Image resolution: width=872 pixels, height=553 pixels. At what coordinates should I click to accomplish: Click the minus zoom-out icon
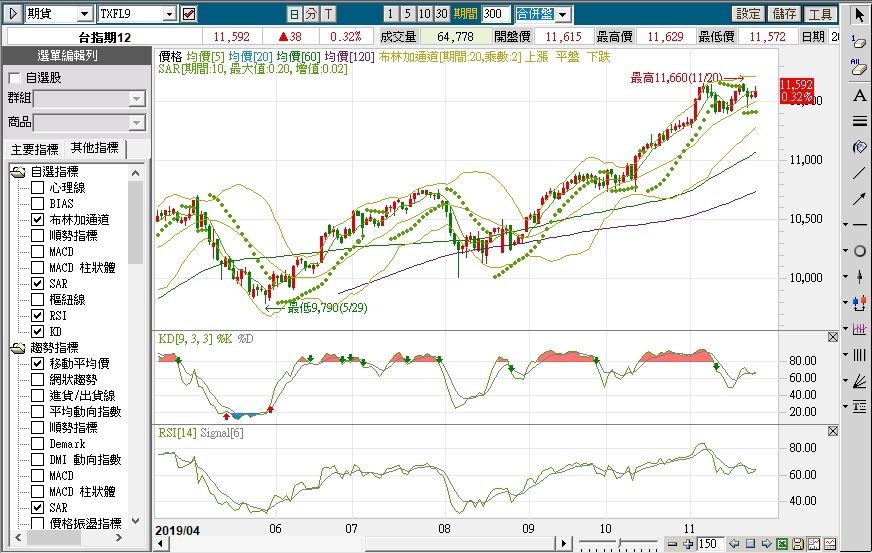tap(672, 544)
